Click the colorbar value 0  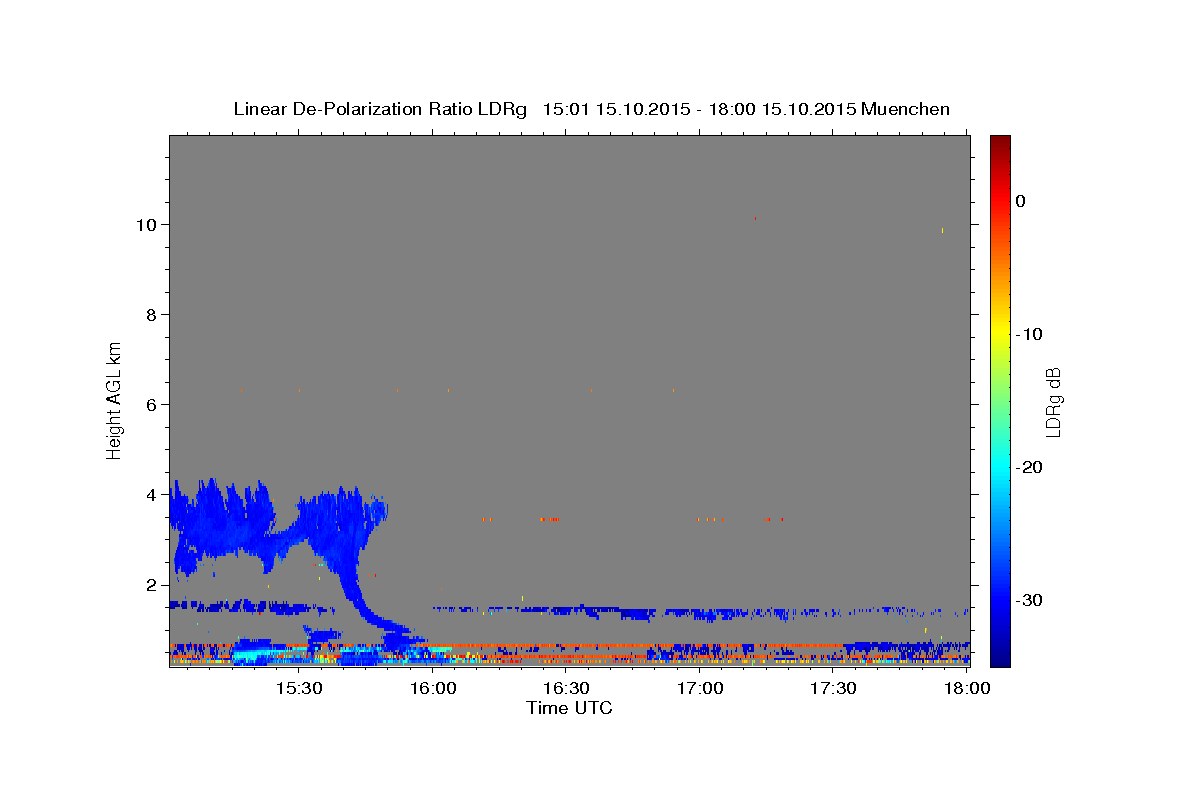pyautogui.click(x=1021, y=201)
